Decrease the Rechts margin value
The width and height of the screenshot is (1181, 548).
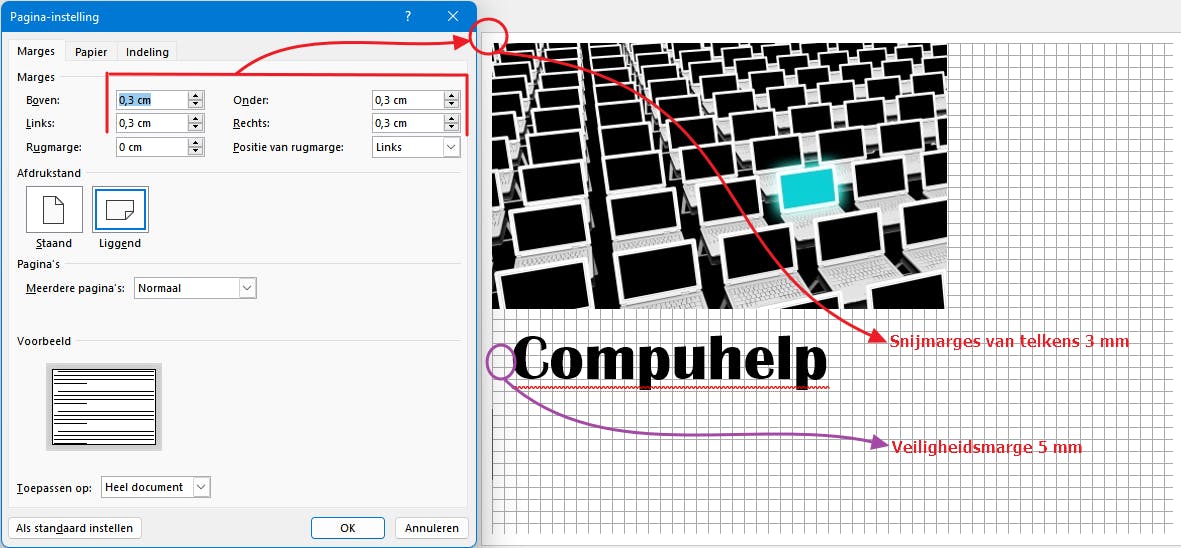452,128
